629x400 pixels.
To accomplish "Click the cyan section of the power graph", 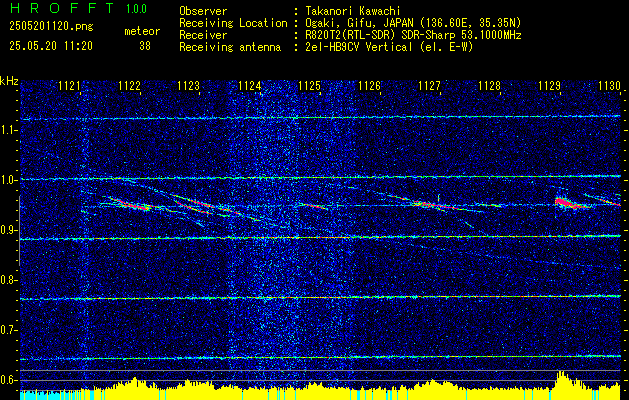I will pyautogui.click(x=48, y=395).
